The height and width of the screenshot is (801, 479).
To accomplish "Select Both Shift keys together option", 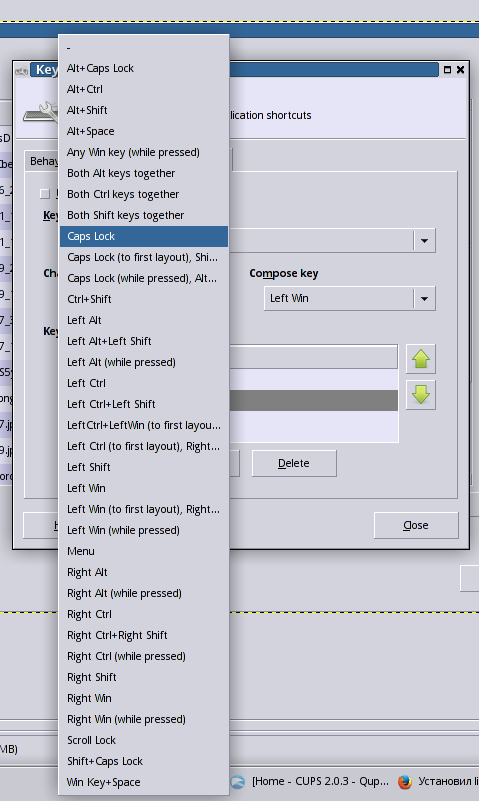I will pyautogui.click(x=144, y=215).
